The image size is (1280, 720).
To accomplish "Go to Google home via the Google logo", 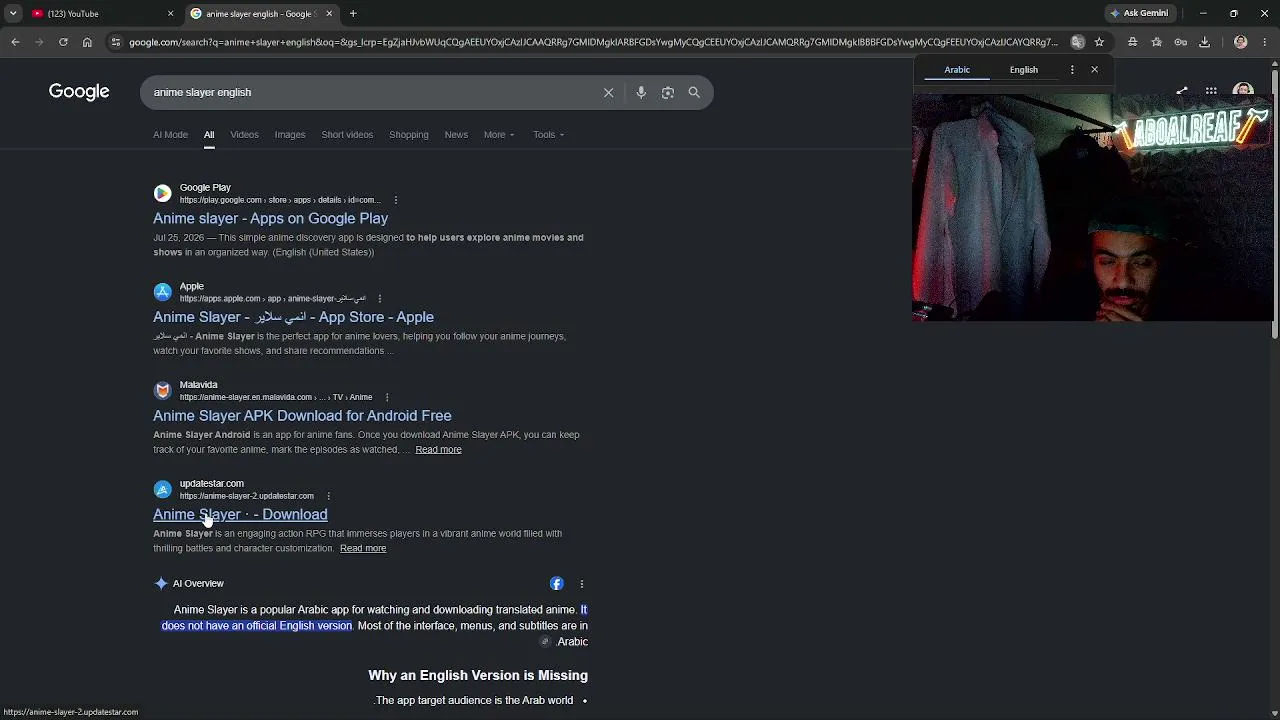I will (x=79, y=92).
